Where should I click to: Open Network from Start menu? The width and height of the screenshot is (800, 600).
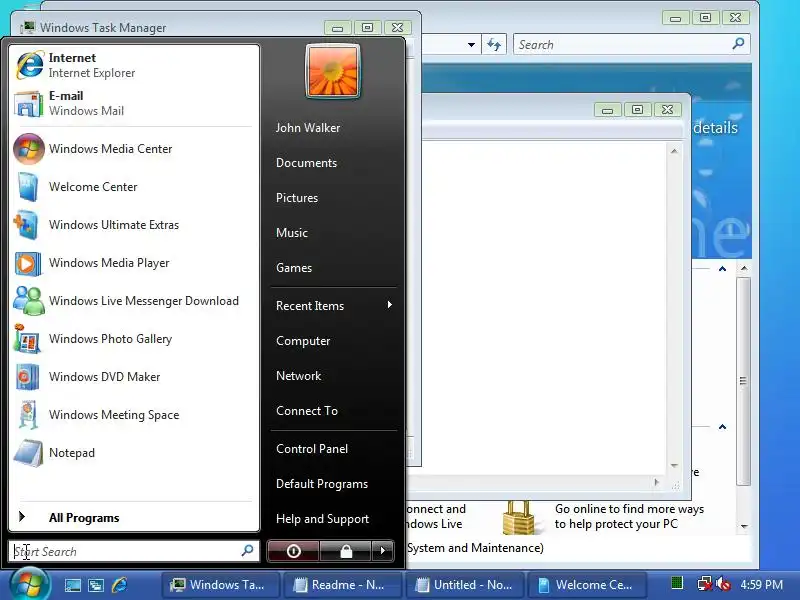[x=298, y=376]
